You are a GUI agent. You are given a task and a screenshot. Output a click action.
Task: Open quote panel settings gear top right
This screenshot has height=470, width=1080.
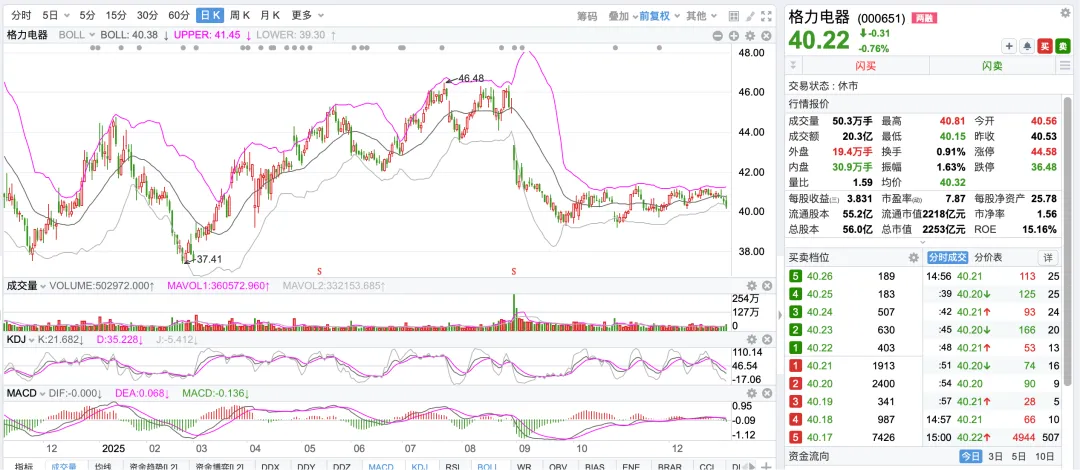click(x=1066, y=12)
